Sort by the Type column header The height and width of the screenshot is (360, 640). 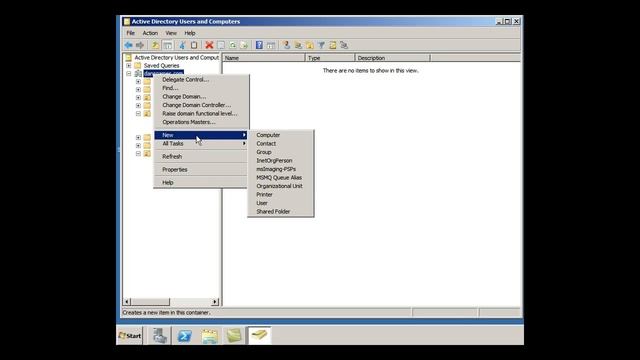(x=330, y=58)
